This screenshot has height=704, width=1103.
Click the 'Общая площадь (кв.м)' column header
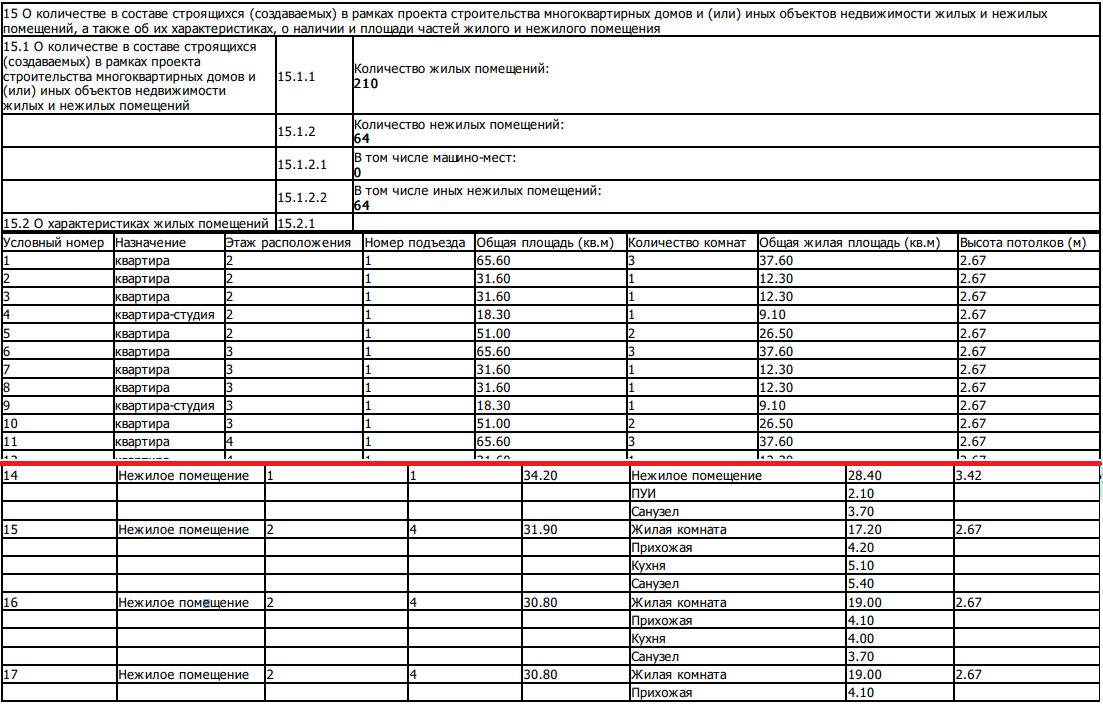545,243
